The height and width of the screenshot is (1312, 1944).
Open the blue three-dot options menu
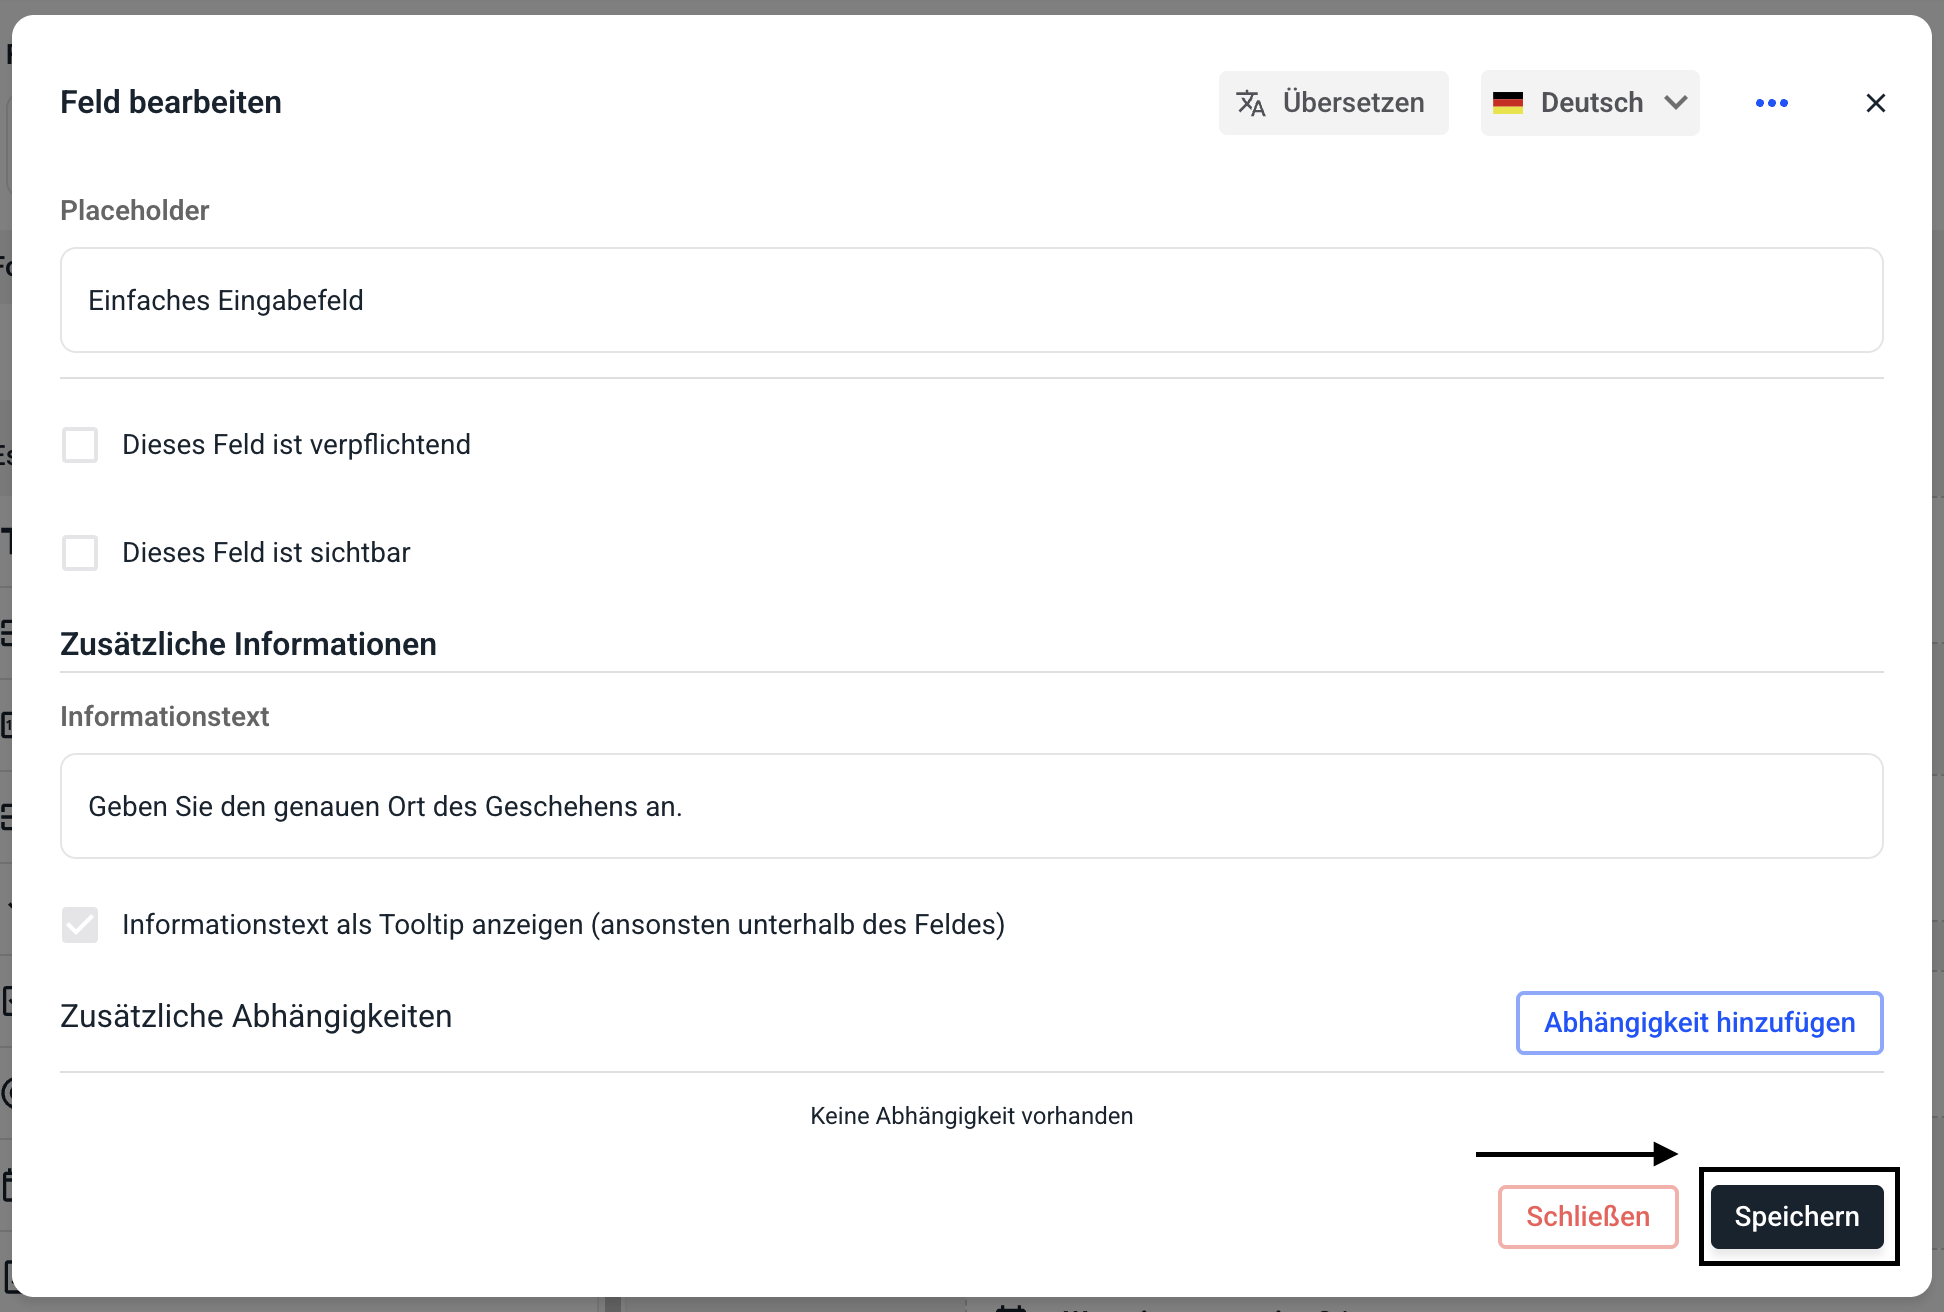pyautogui.click(x=1771, y=103)
